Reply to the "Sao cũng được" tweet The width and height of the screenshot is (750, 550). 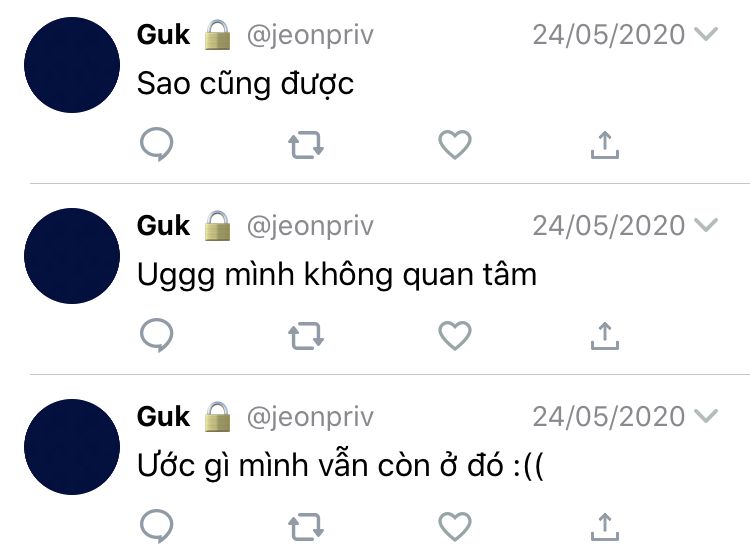[x=156, y=144]
